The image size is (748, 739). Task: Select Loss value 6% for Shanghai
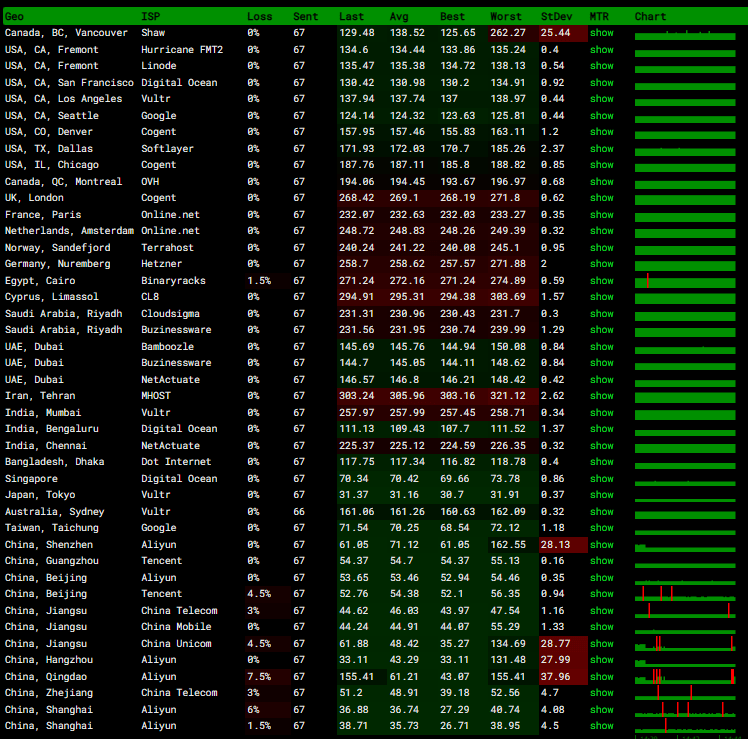click(x=253, y=709)
